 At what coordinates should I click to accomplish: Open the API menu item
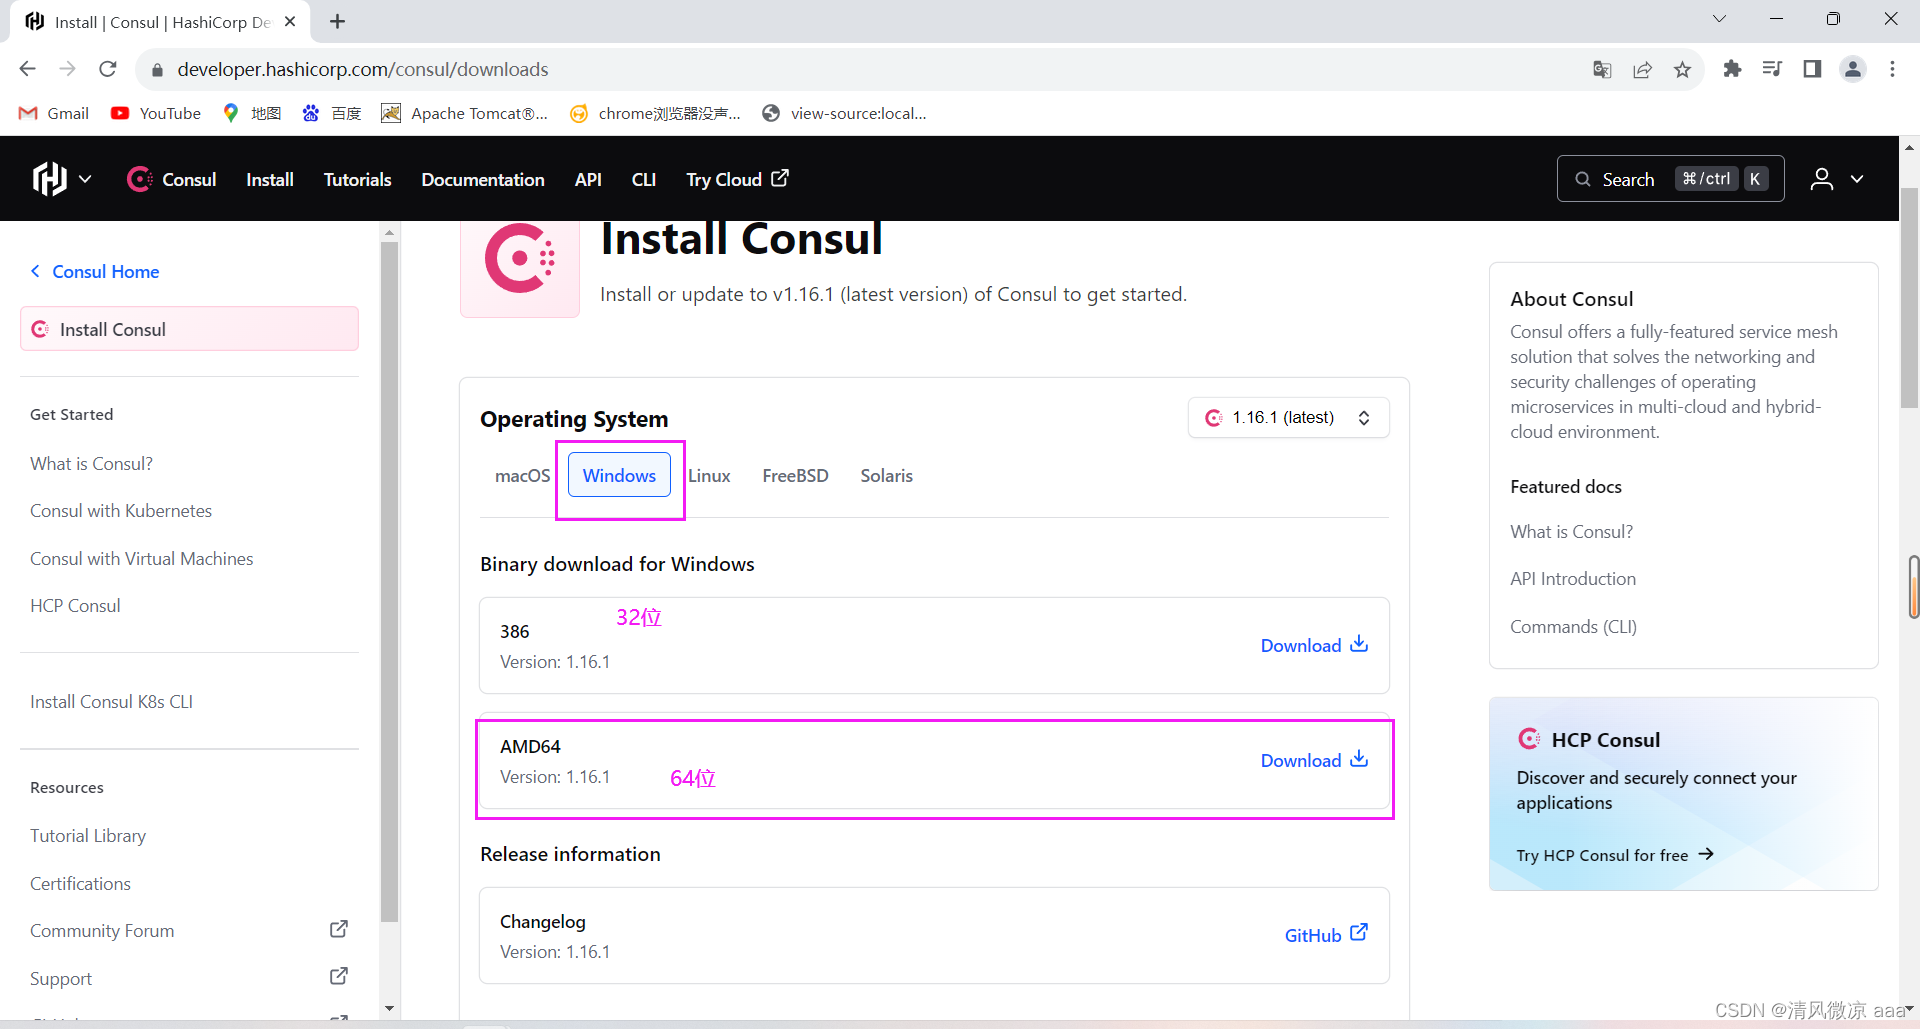pyautogui.click(x=588, y=179)
